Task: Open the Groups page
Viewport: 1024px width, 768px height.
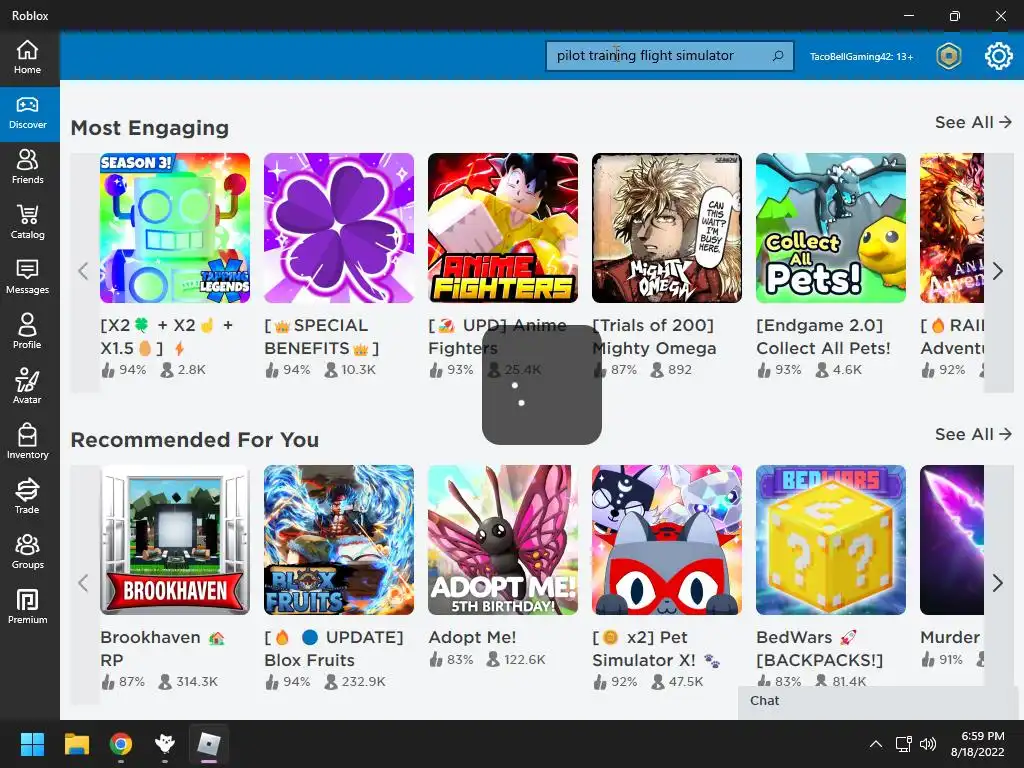Action: (x=27, y=552)
